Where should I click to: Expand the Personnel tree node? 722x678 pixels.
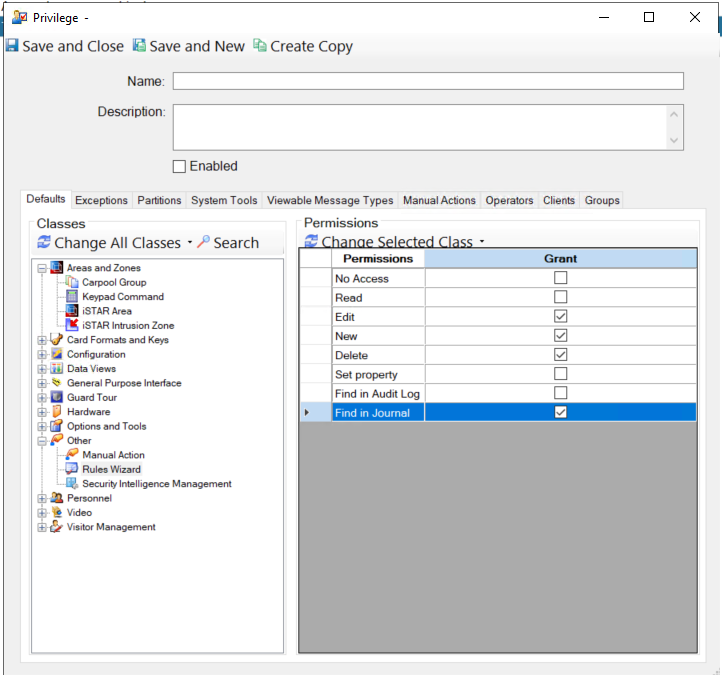coord(42,498)
